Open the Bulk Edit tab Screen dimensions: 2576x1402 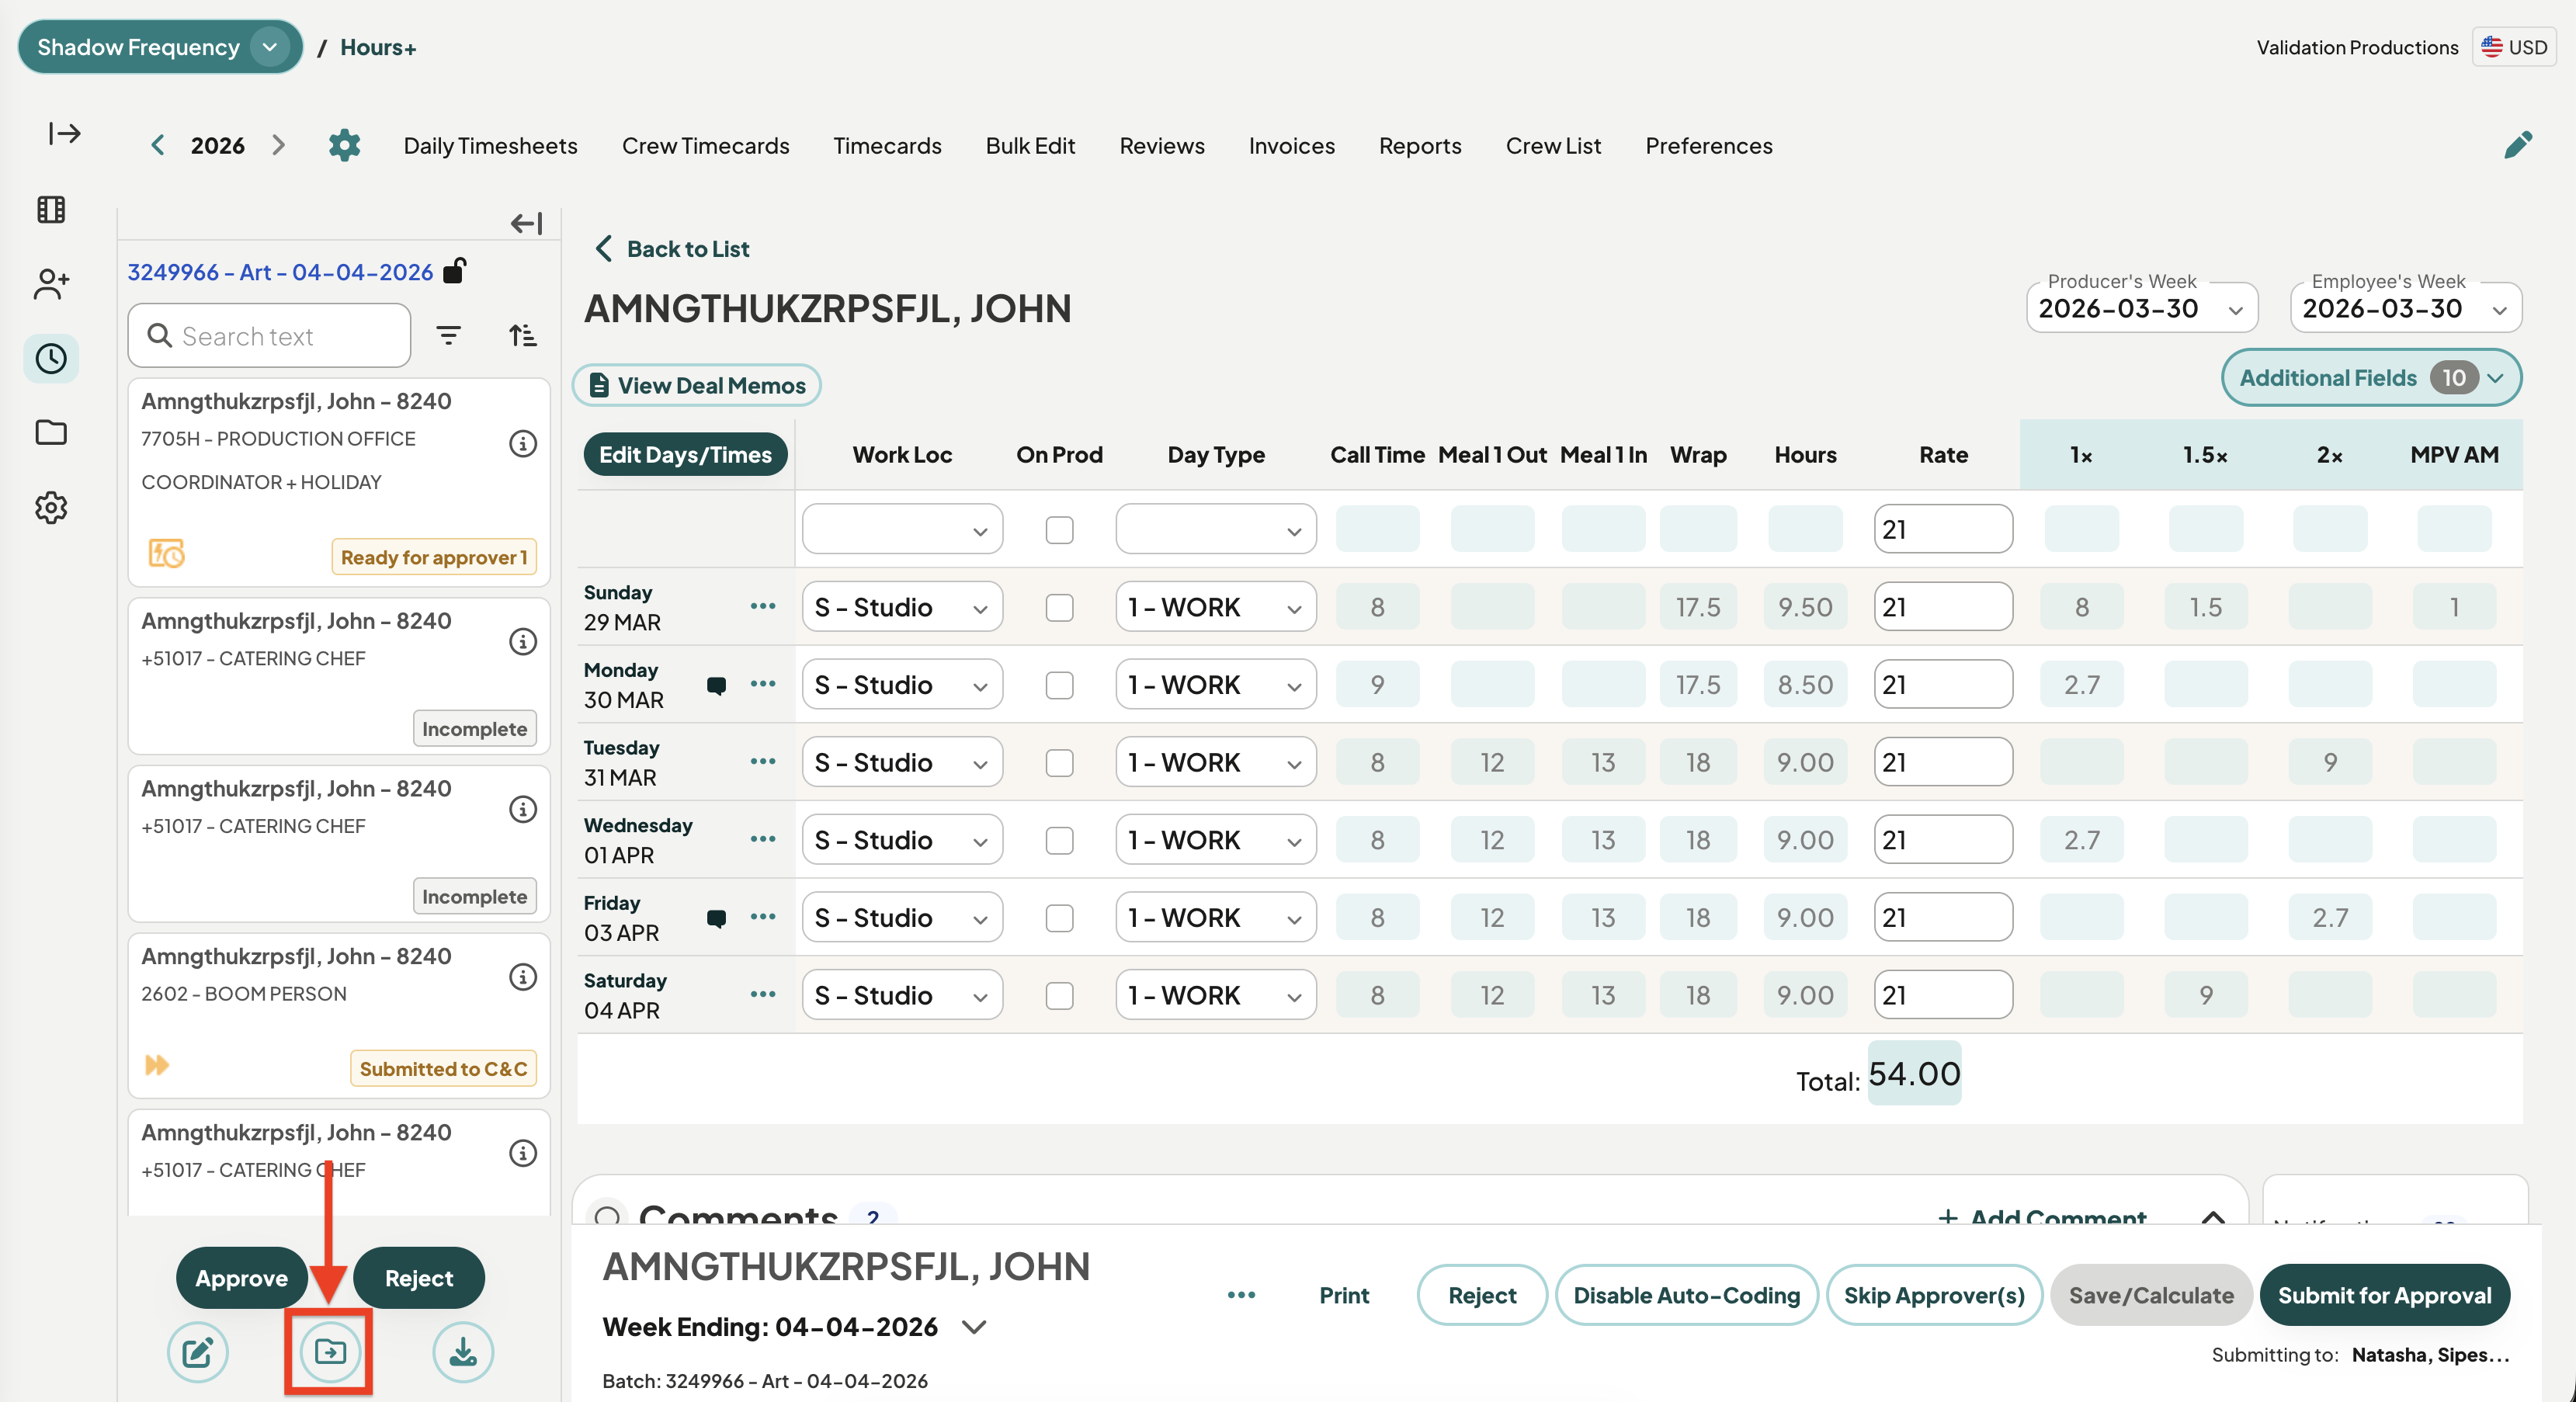1030,145
